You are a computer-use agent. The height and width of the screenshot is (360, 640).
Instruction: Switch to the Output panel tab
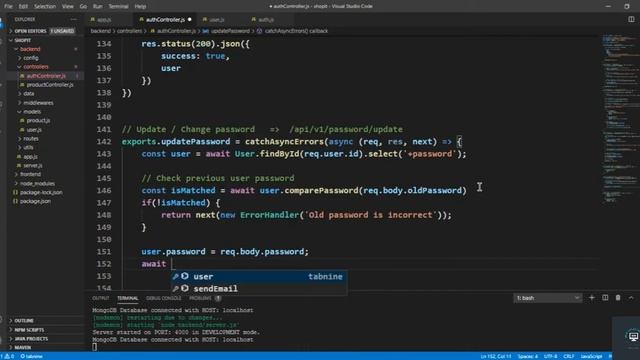coord(101,298)
